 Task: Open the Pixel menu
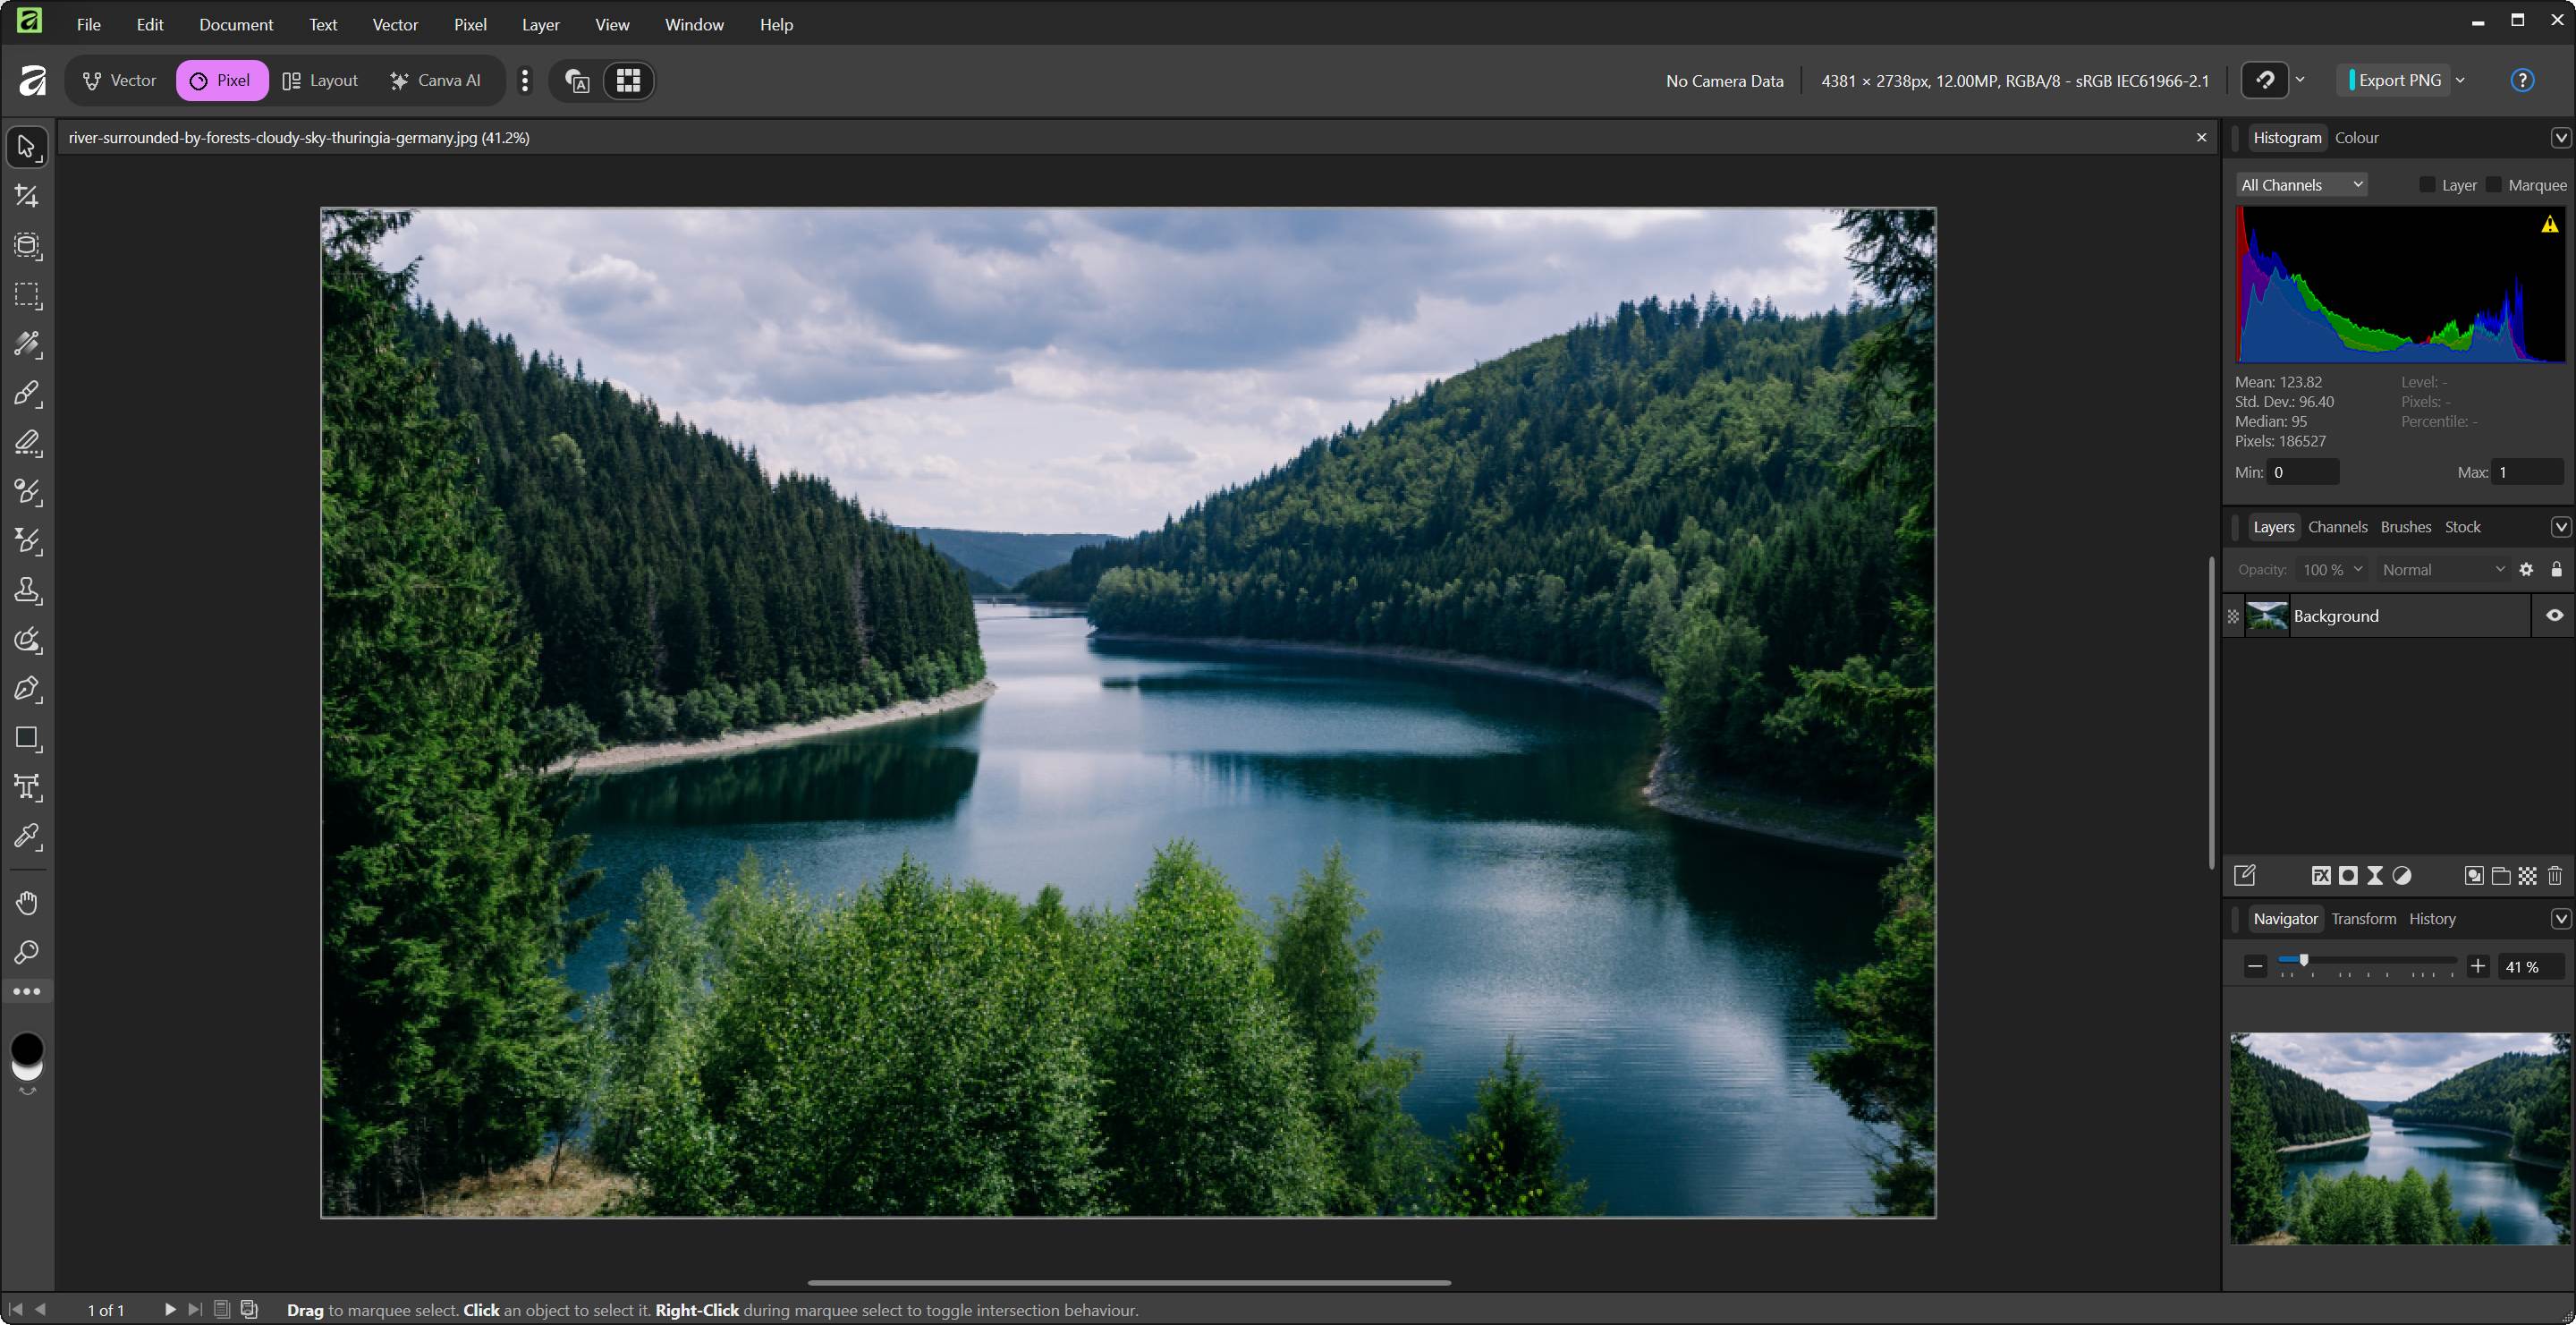pyautogui.click(x=470, y=25)
